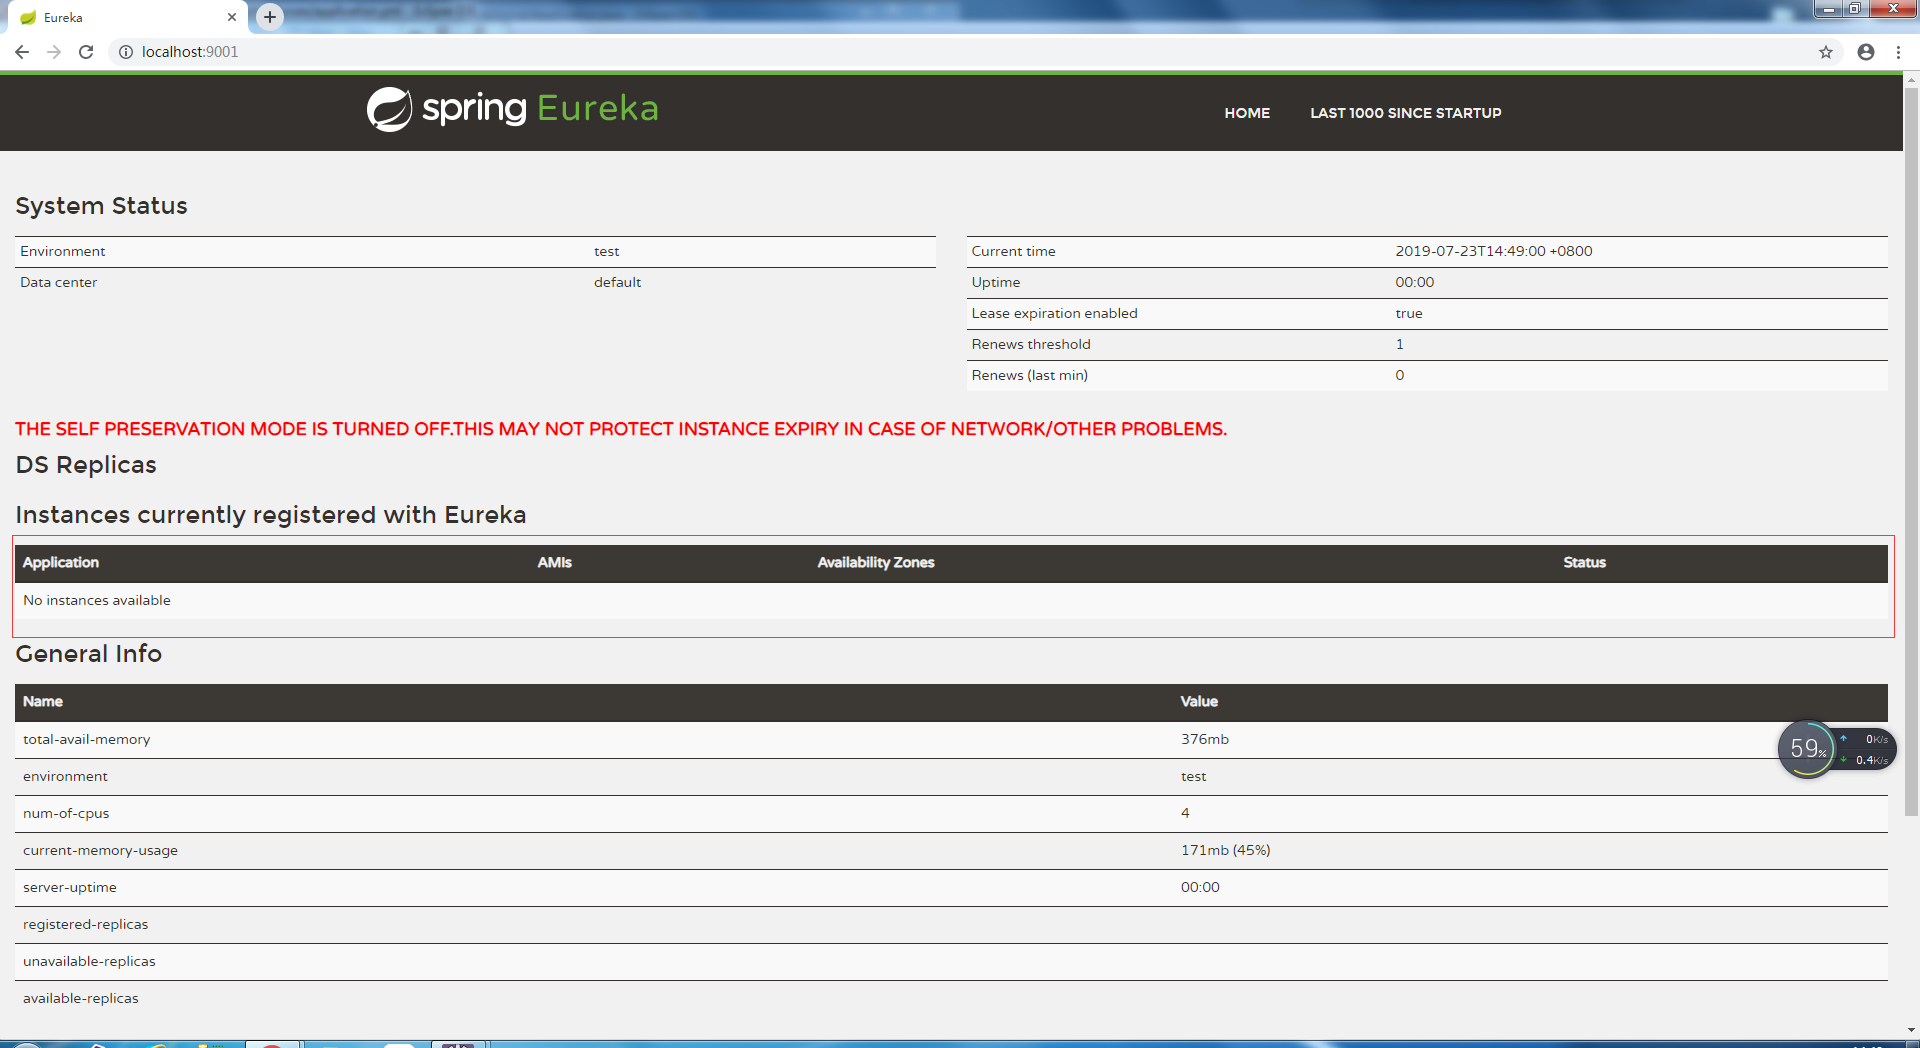Click the scrollbar up arrow
The image size is (1920, 1048).
pyautogui.click(x=1911, y=78)
